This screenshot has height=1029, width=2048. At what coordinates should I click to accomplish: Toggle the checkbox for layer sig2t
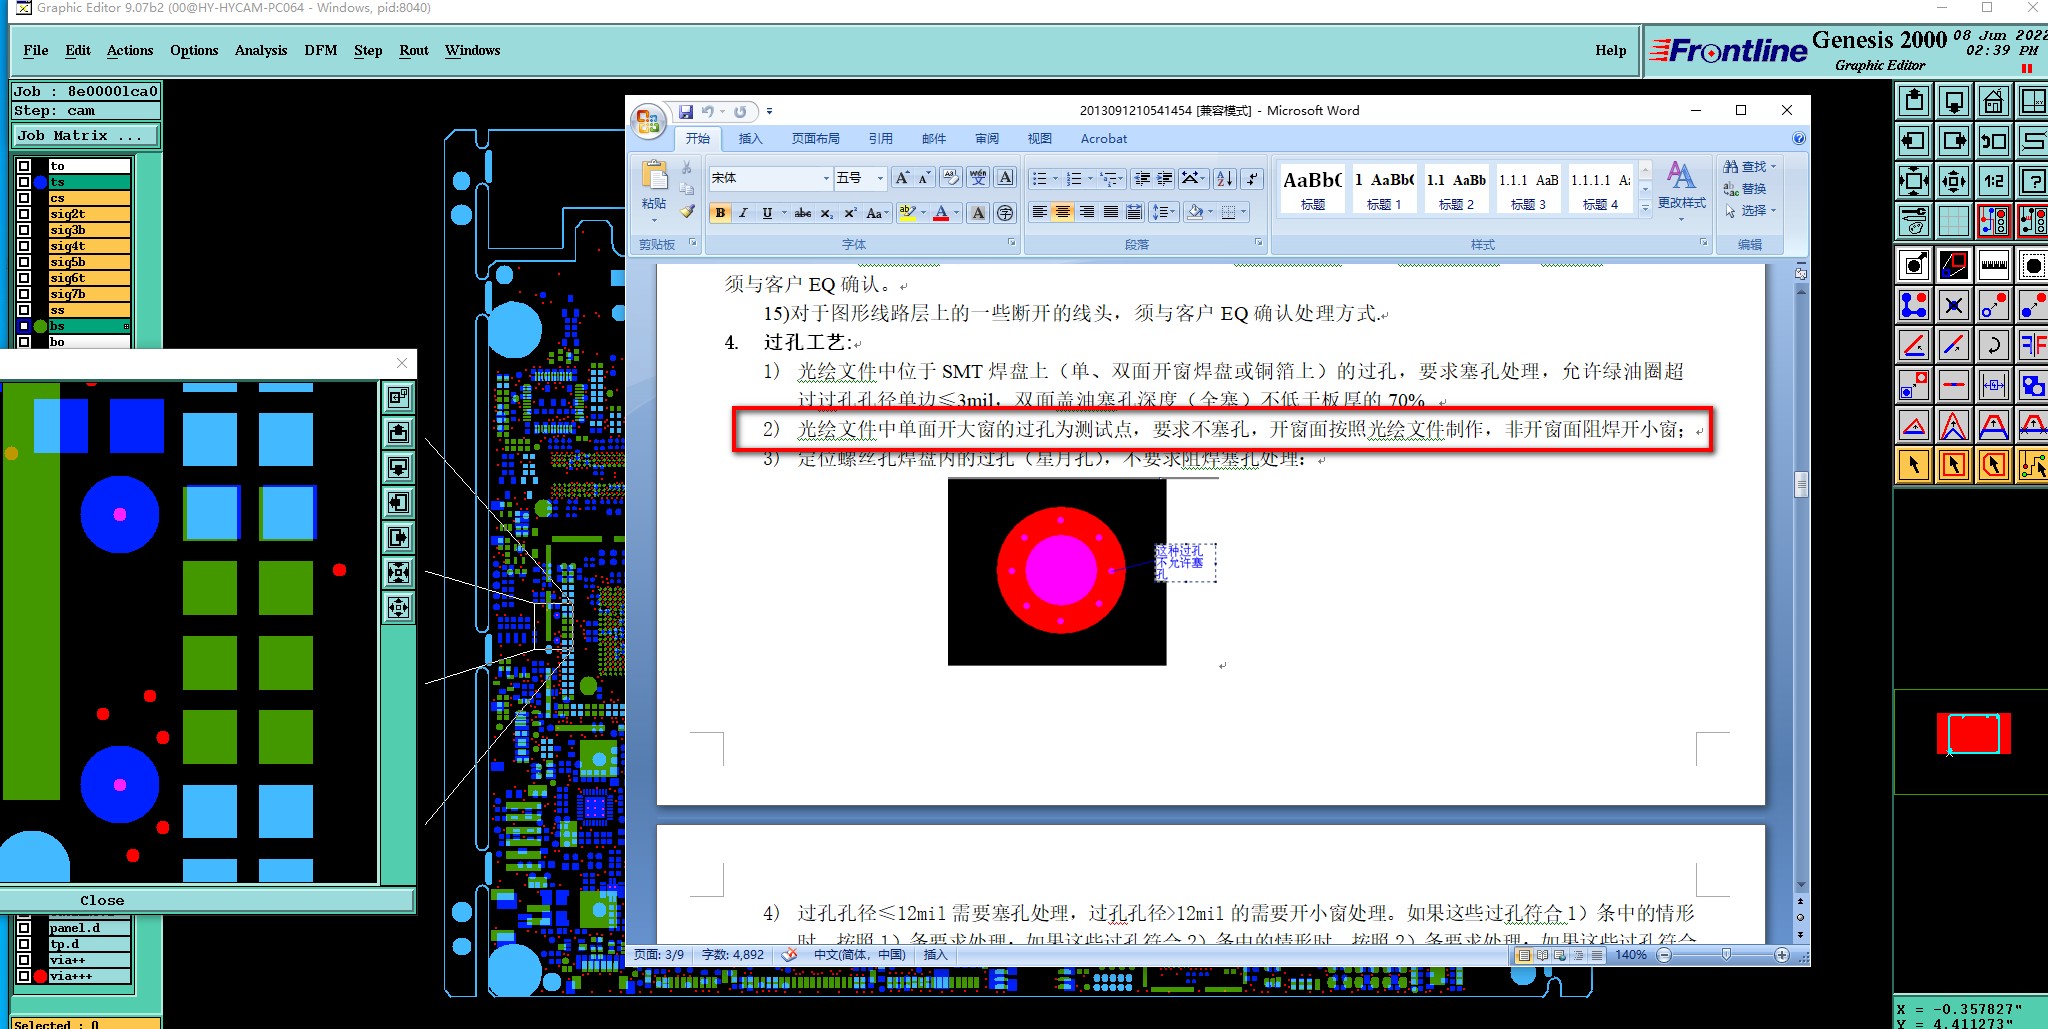tap(24, 214)
